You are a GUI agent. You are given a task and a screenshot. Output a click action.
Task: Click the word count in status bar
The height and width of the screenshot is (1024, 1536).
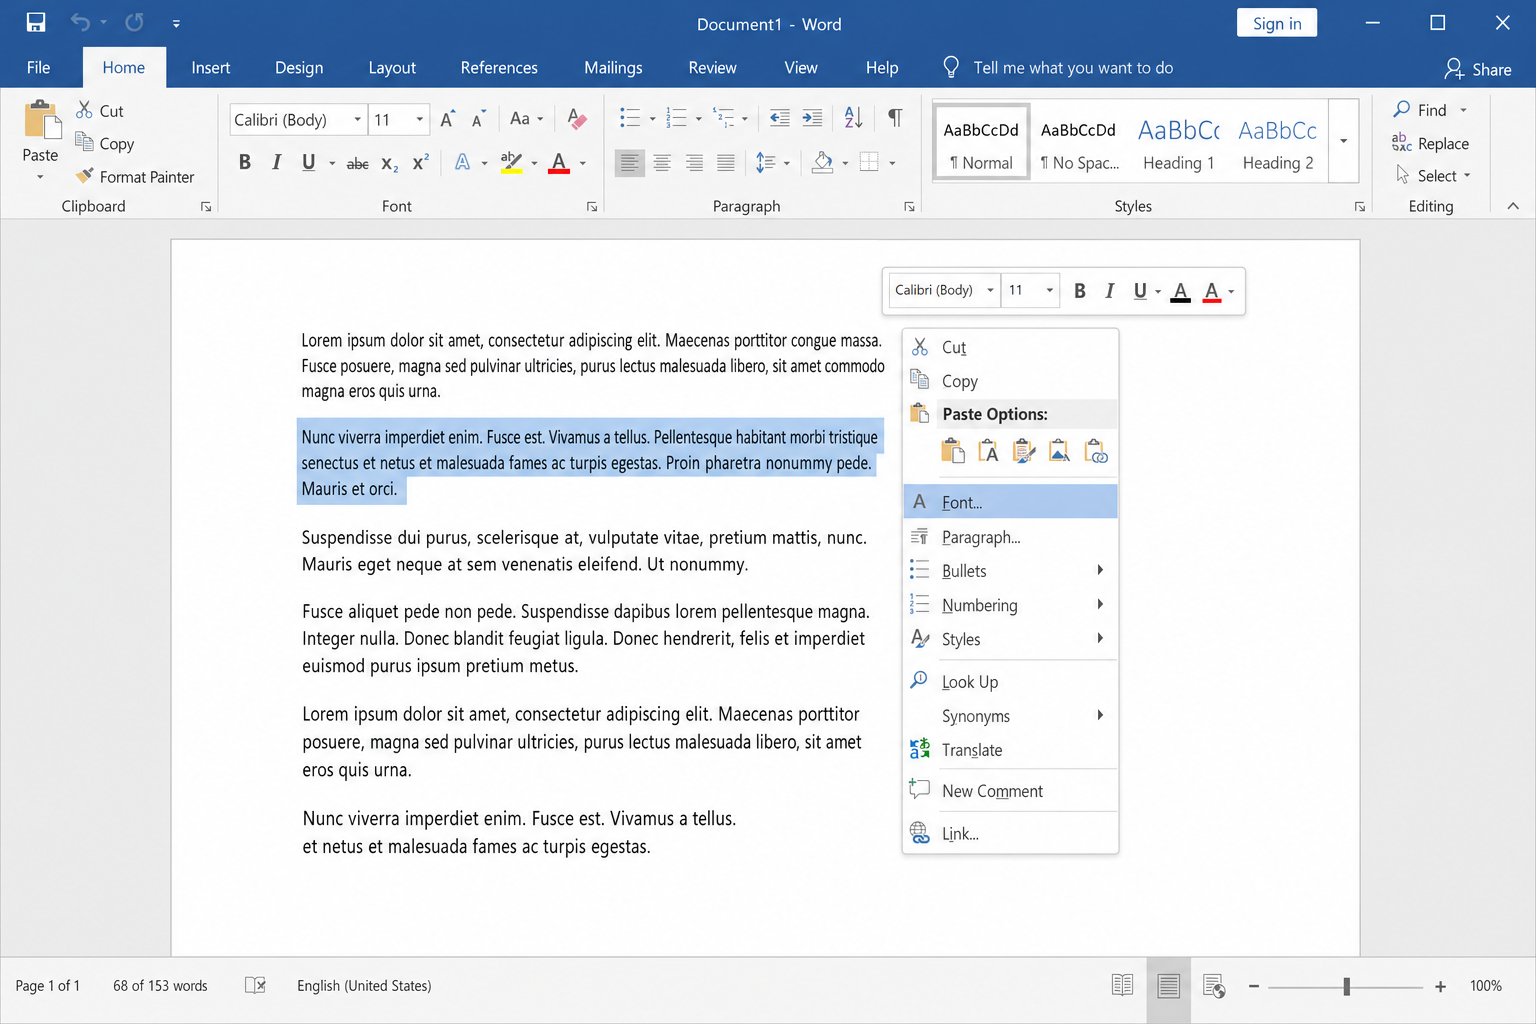[x=160, y=986]
